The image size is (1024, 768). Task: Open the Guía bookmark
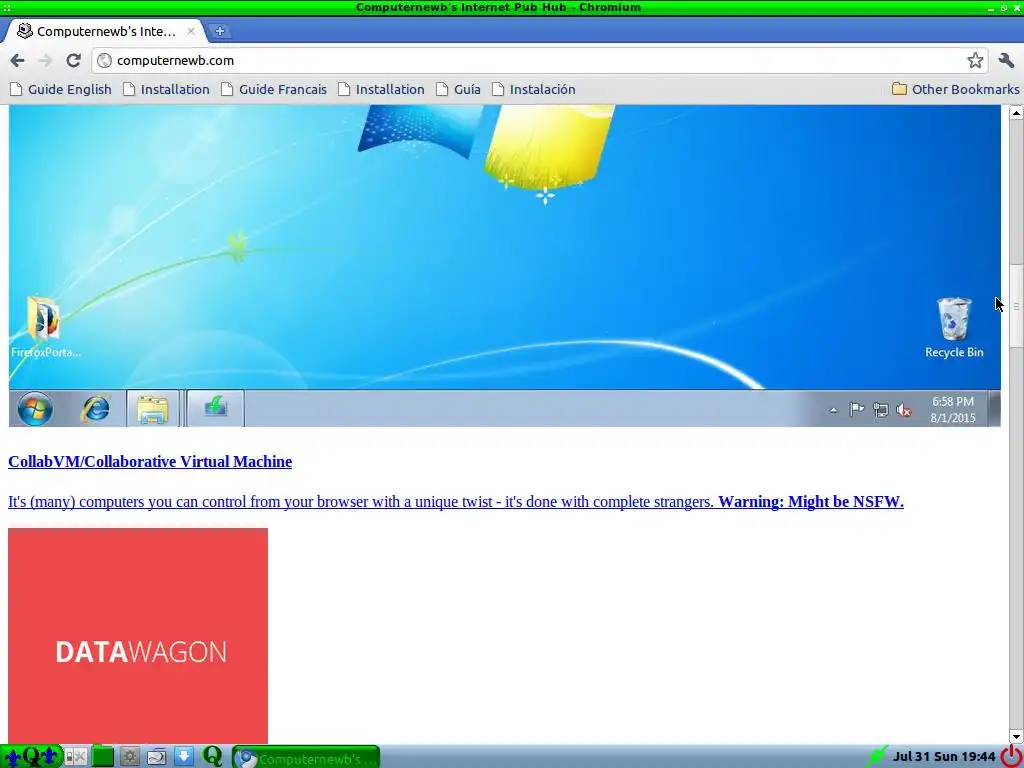(458, 89)
